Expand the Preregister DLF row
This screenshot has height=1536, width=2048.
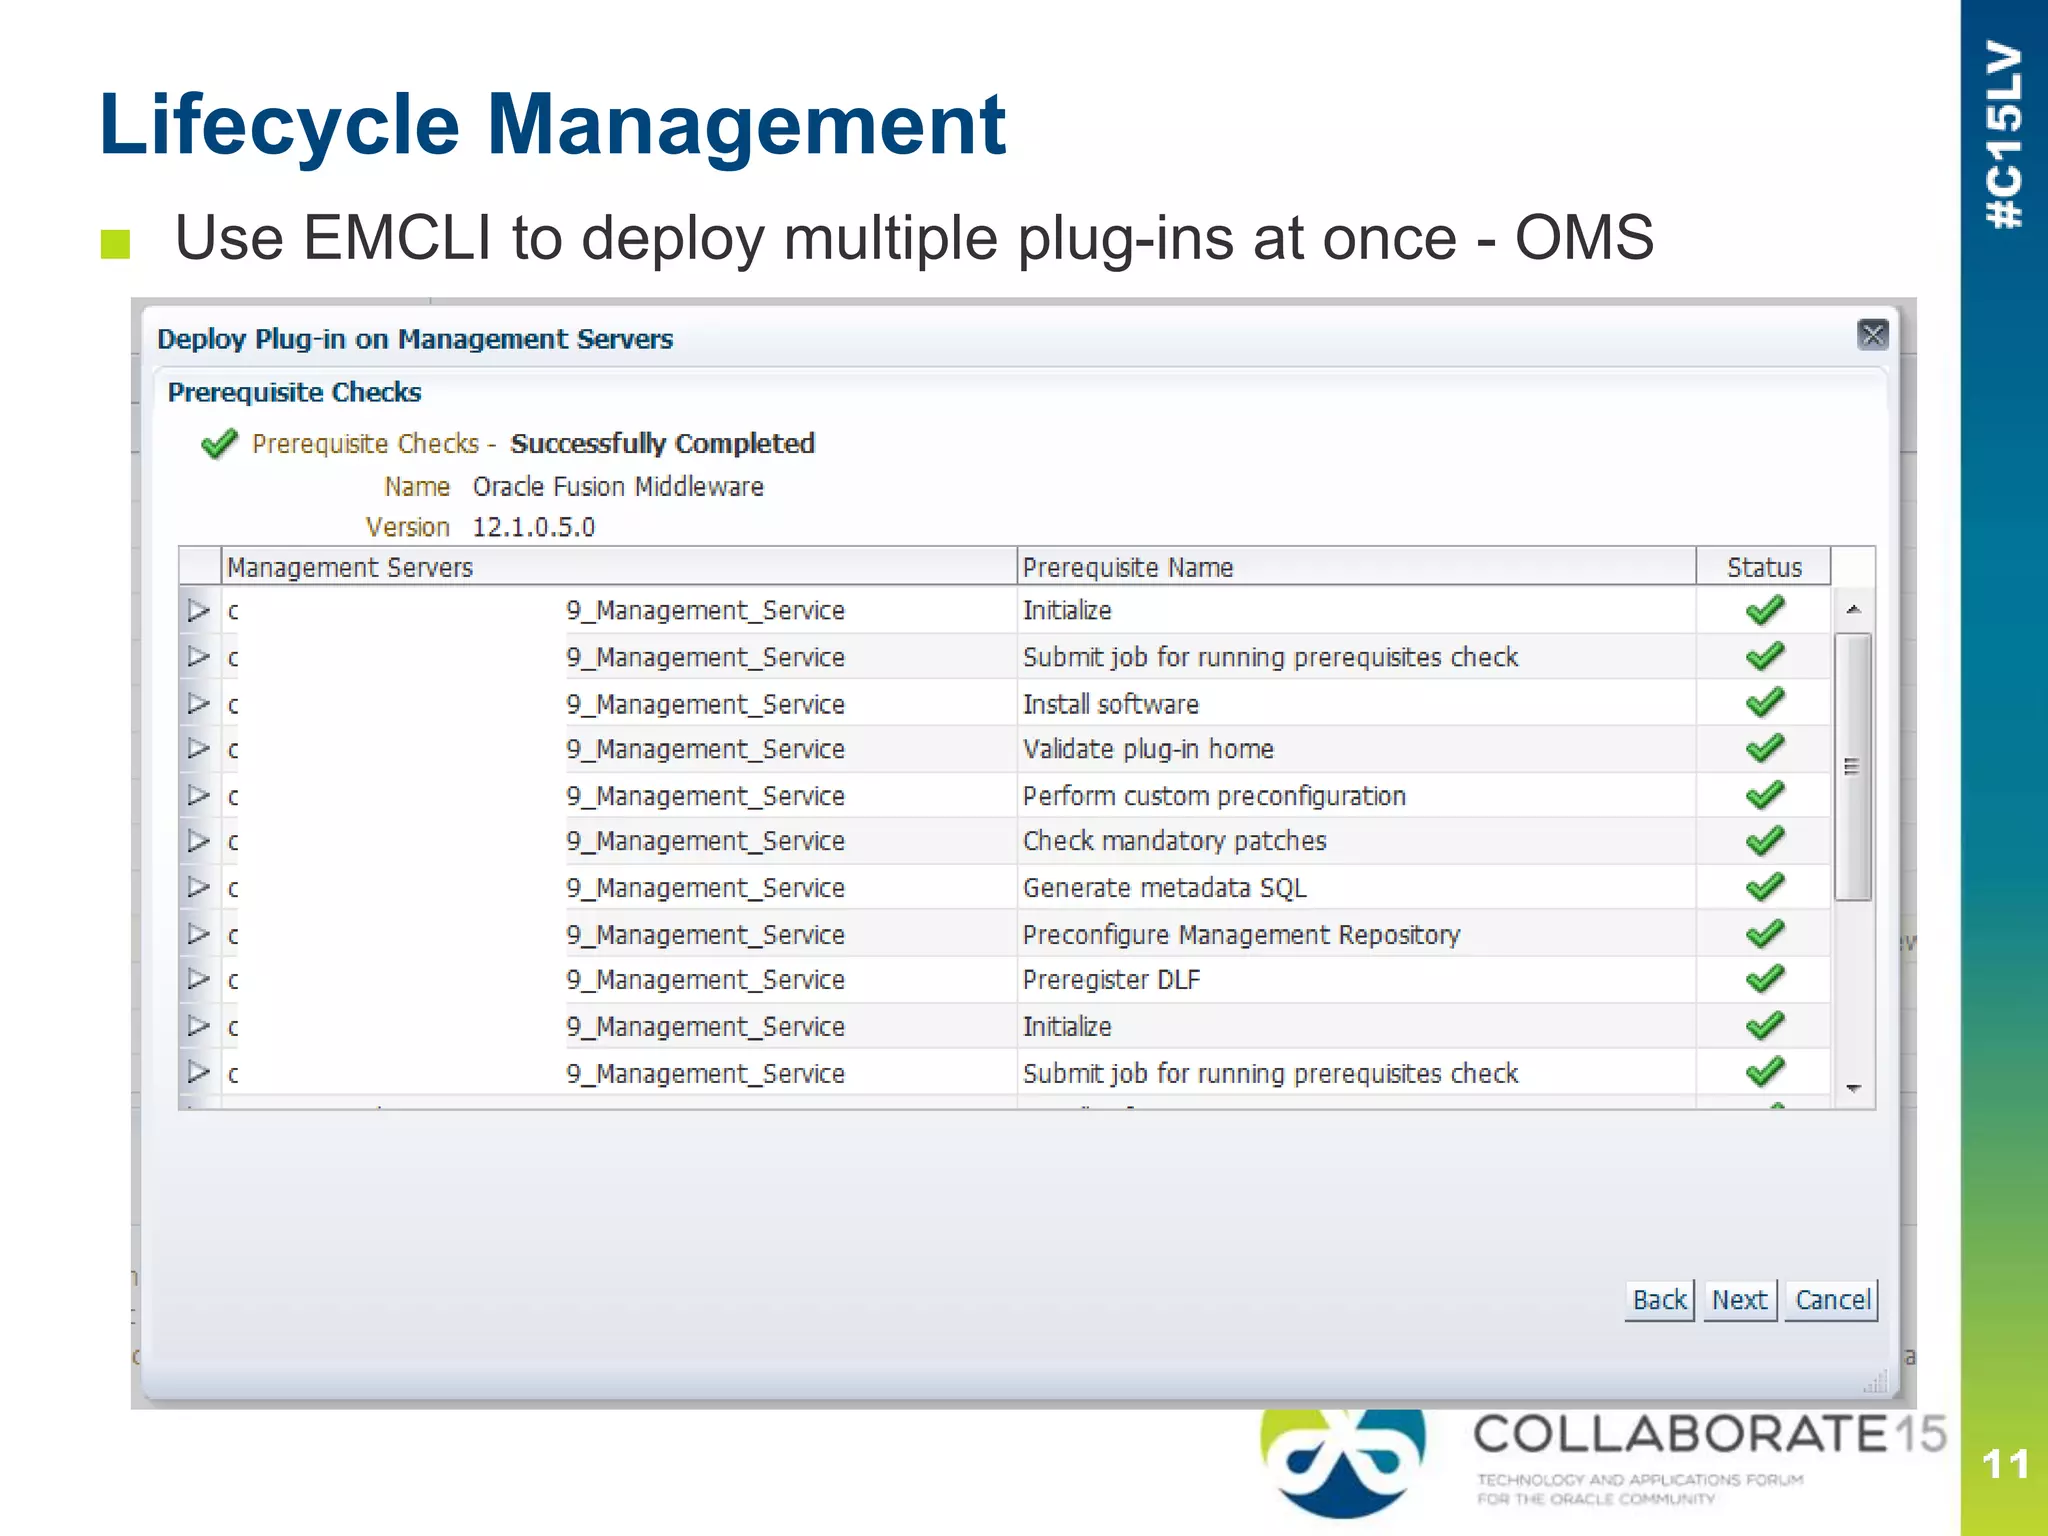point(199,979)
